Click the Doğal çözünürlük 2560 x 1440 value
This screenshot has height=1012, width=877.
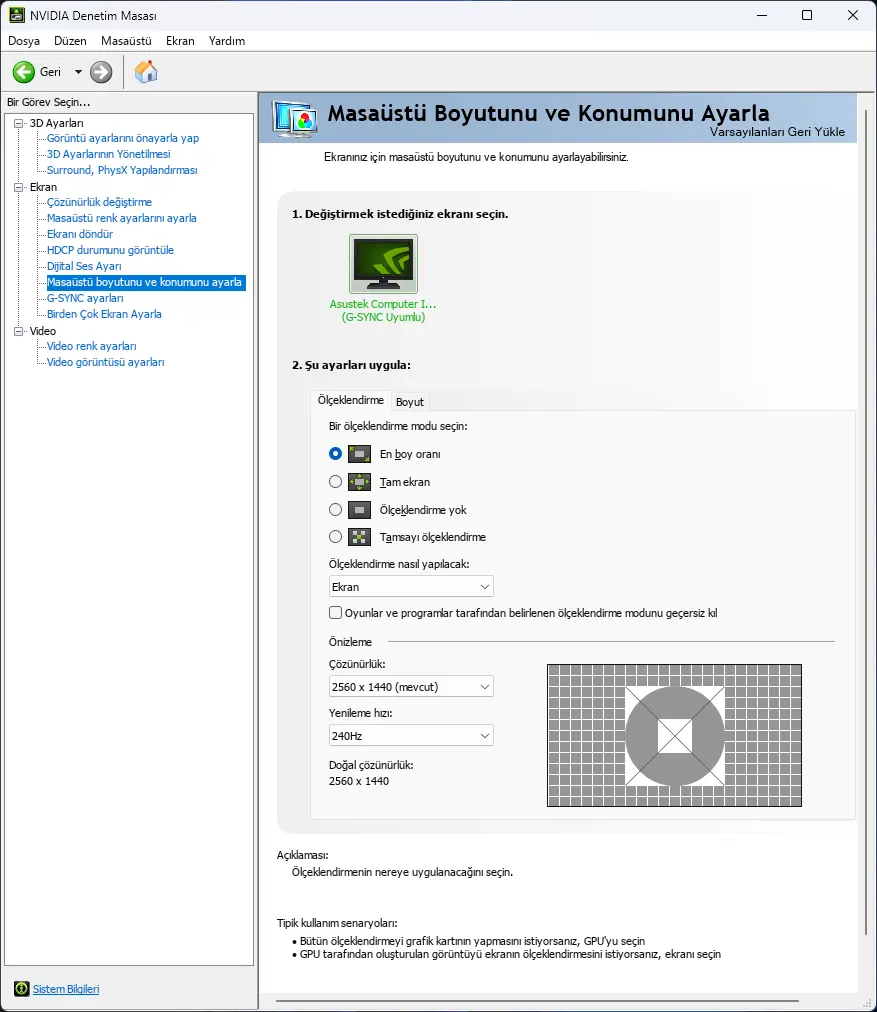pyautogui.click(x=359, y=781)
